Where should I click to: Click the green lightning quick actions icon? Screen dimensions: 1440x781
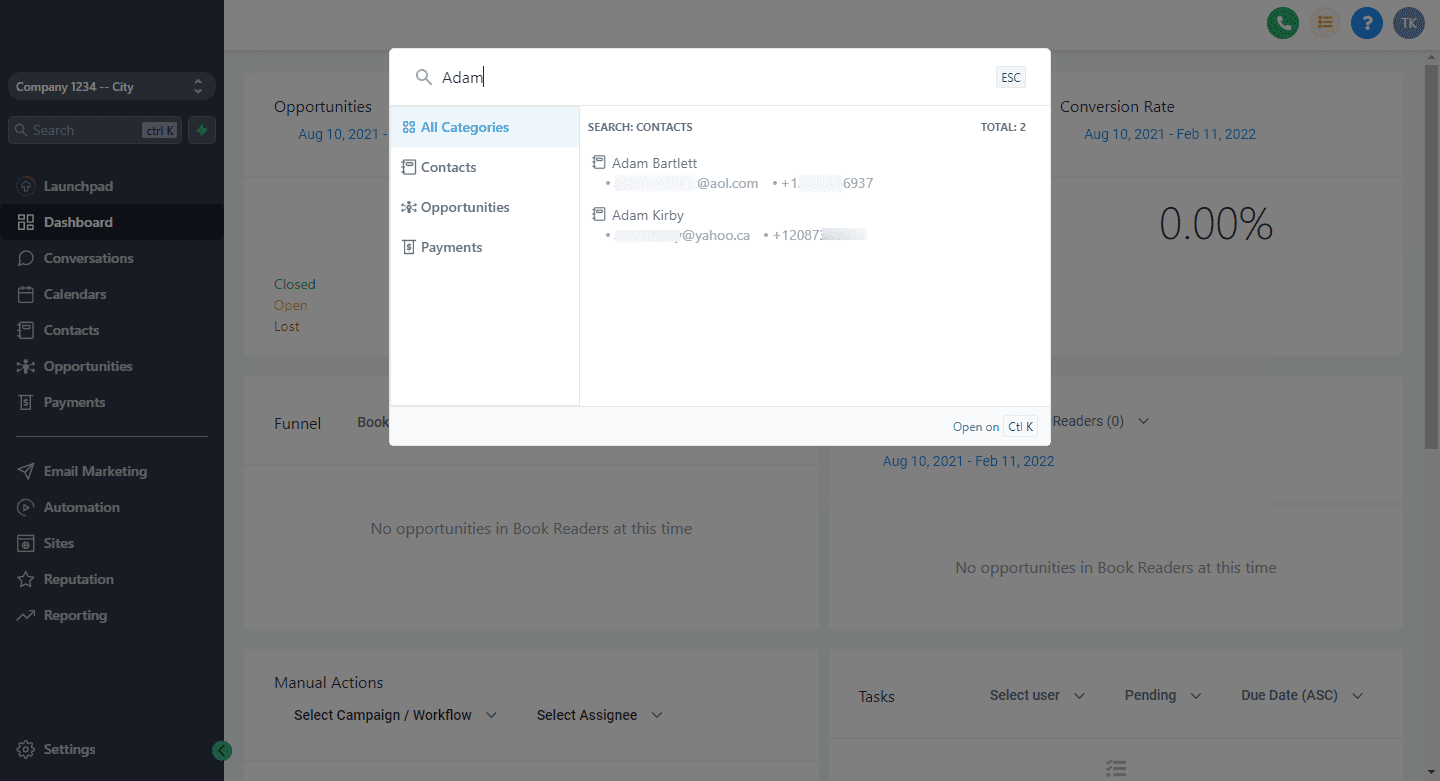202,130
